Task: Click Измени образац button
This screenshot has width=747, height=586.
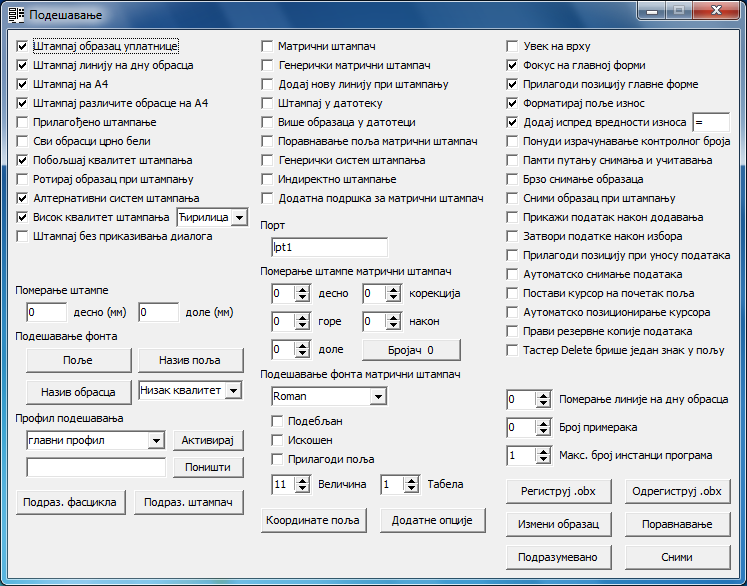Action: pyautogui.click(x=558, y=524)
